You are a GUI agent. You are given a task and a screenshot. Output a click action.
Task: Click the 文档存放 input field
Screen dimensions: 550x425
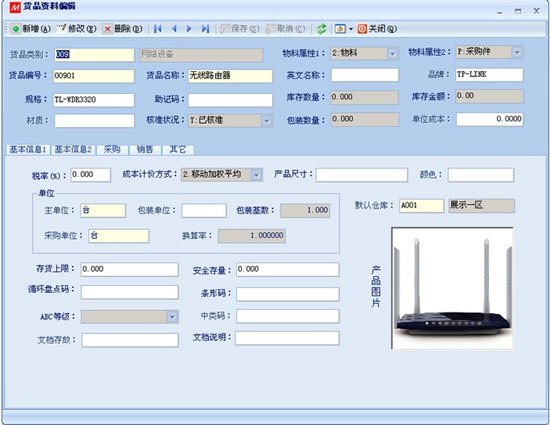tap(130, 340)
